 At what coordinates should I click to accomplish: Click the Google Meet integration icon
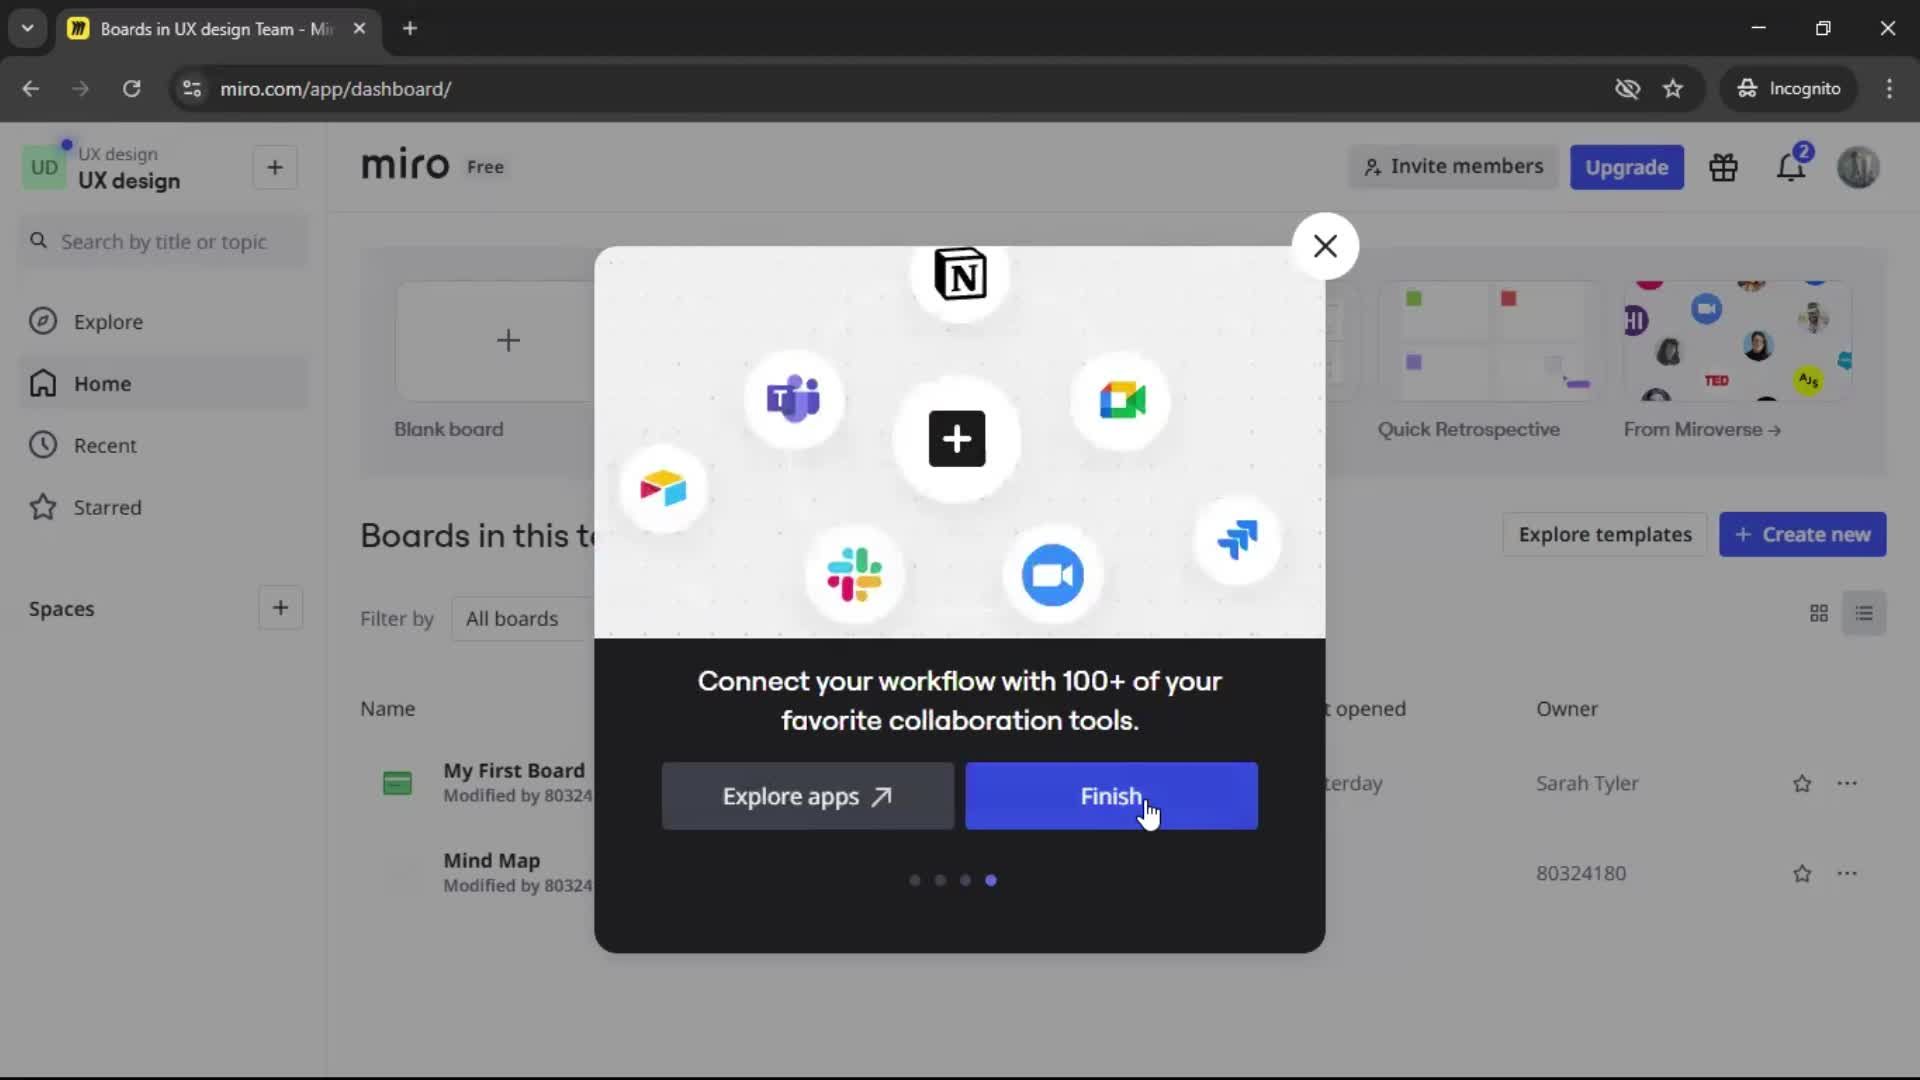pos(1122,400)
